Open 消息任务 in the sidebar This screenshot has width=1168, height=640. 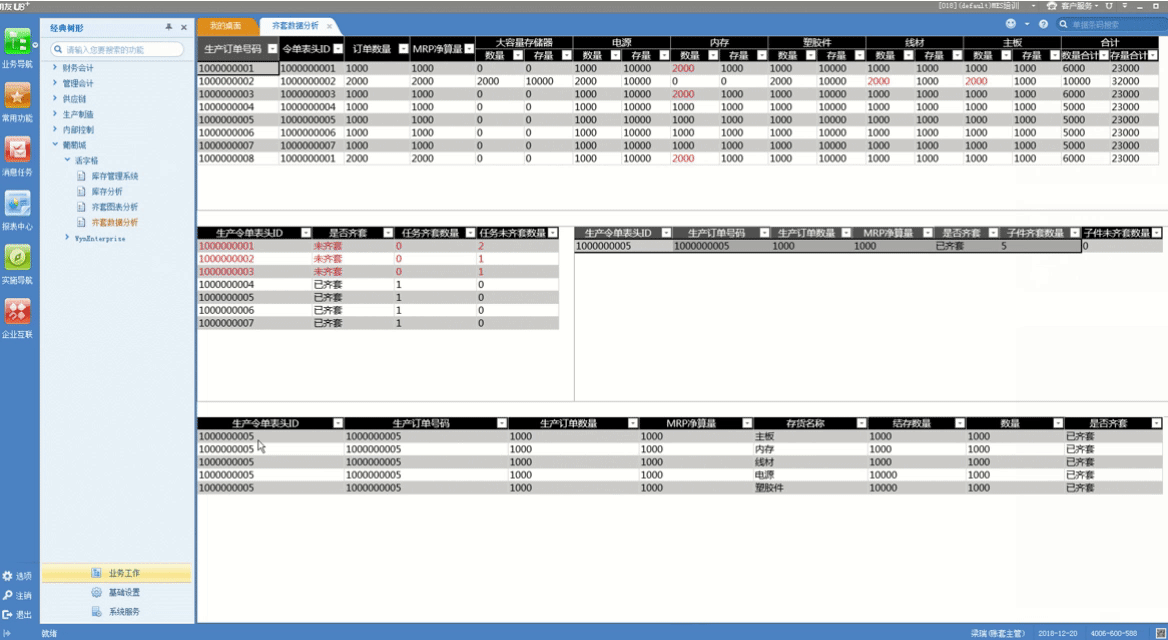click(x=17, y=156)
